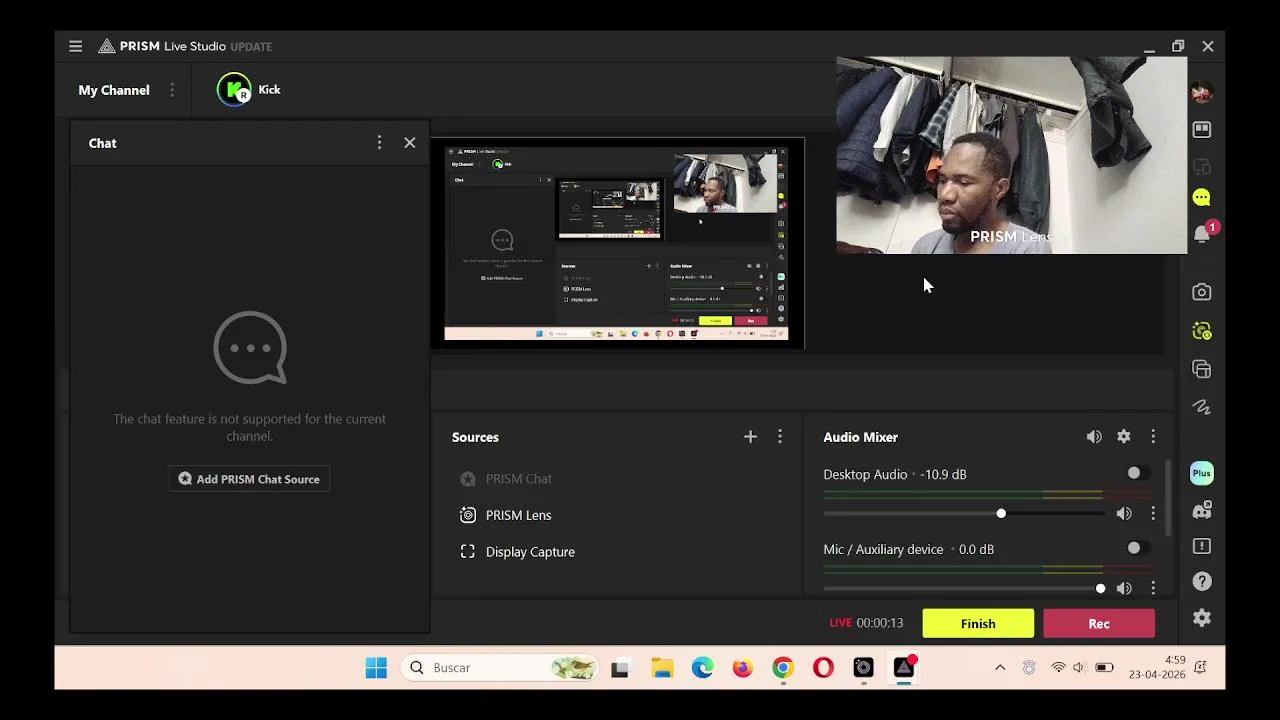Click the display capture preview thumbnail
Image resolution: width=1280 pixels, height=720 pixels.
click(617, 243)
